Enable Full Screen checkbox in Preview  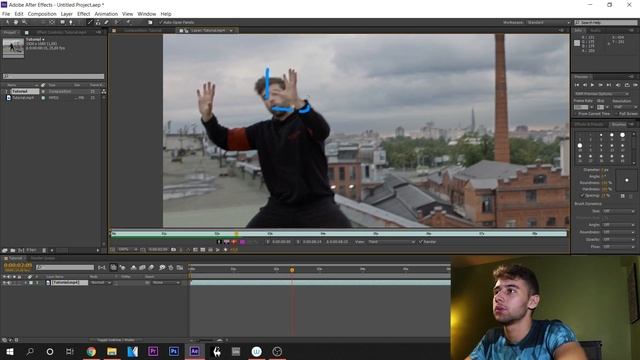[616, 113]
